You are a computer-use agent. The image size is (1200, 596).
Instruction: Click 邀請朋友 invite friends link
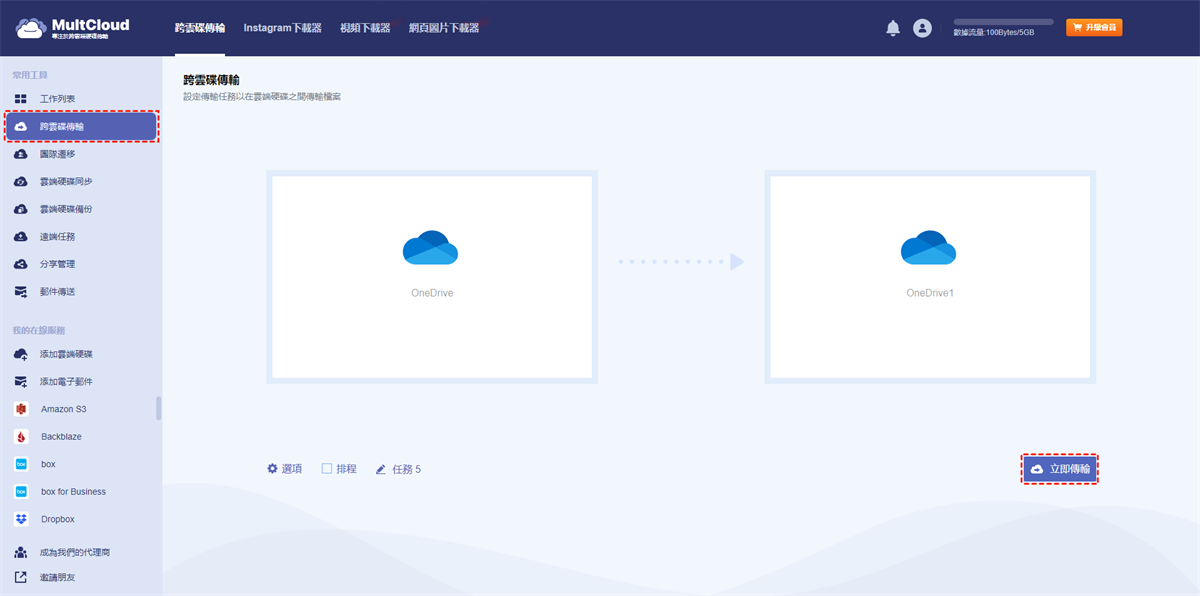pyautogui.click(x=57, y=577)
